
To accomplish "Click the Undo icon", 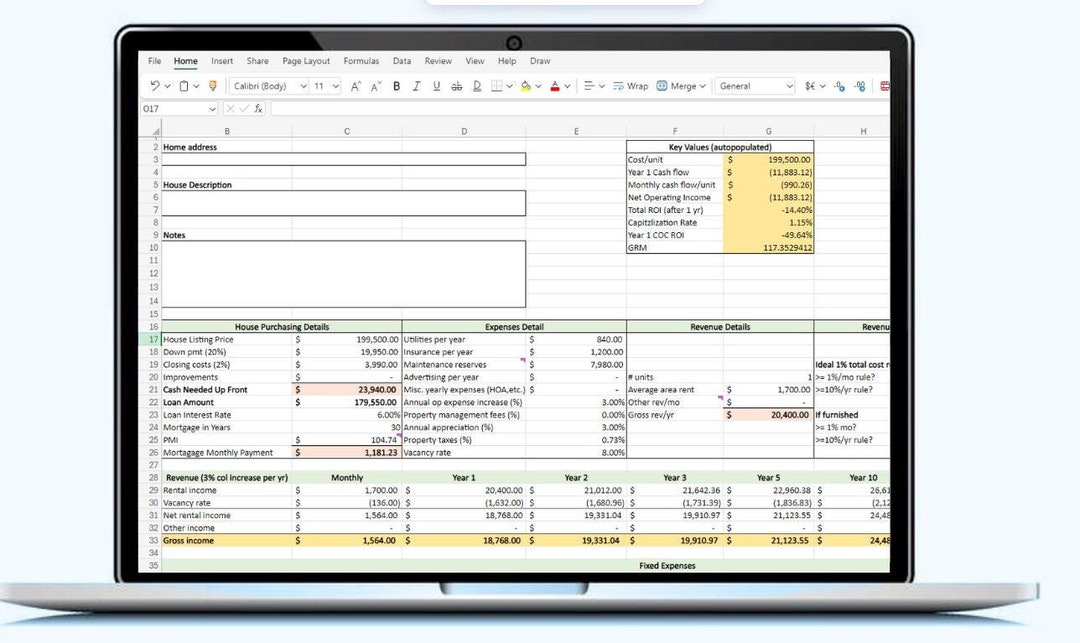I will tap(155, 87).
